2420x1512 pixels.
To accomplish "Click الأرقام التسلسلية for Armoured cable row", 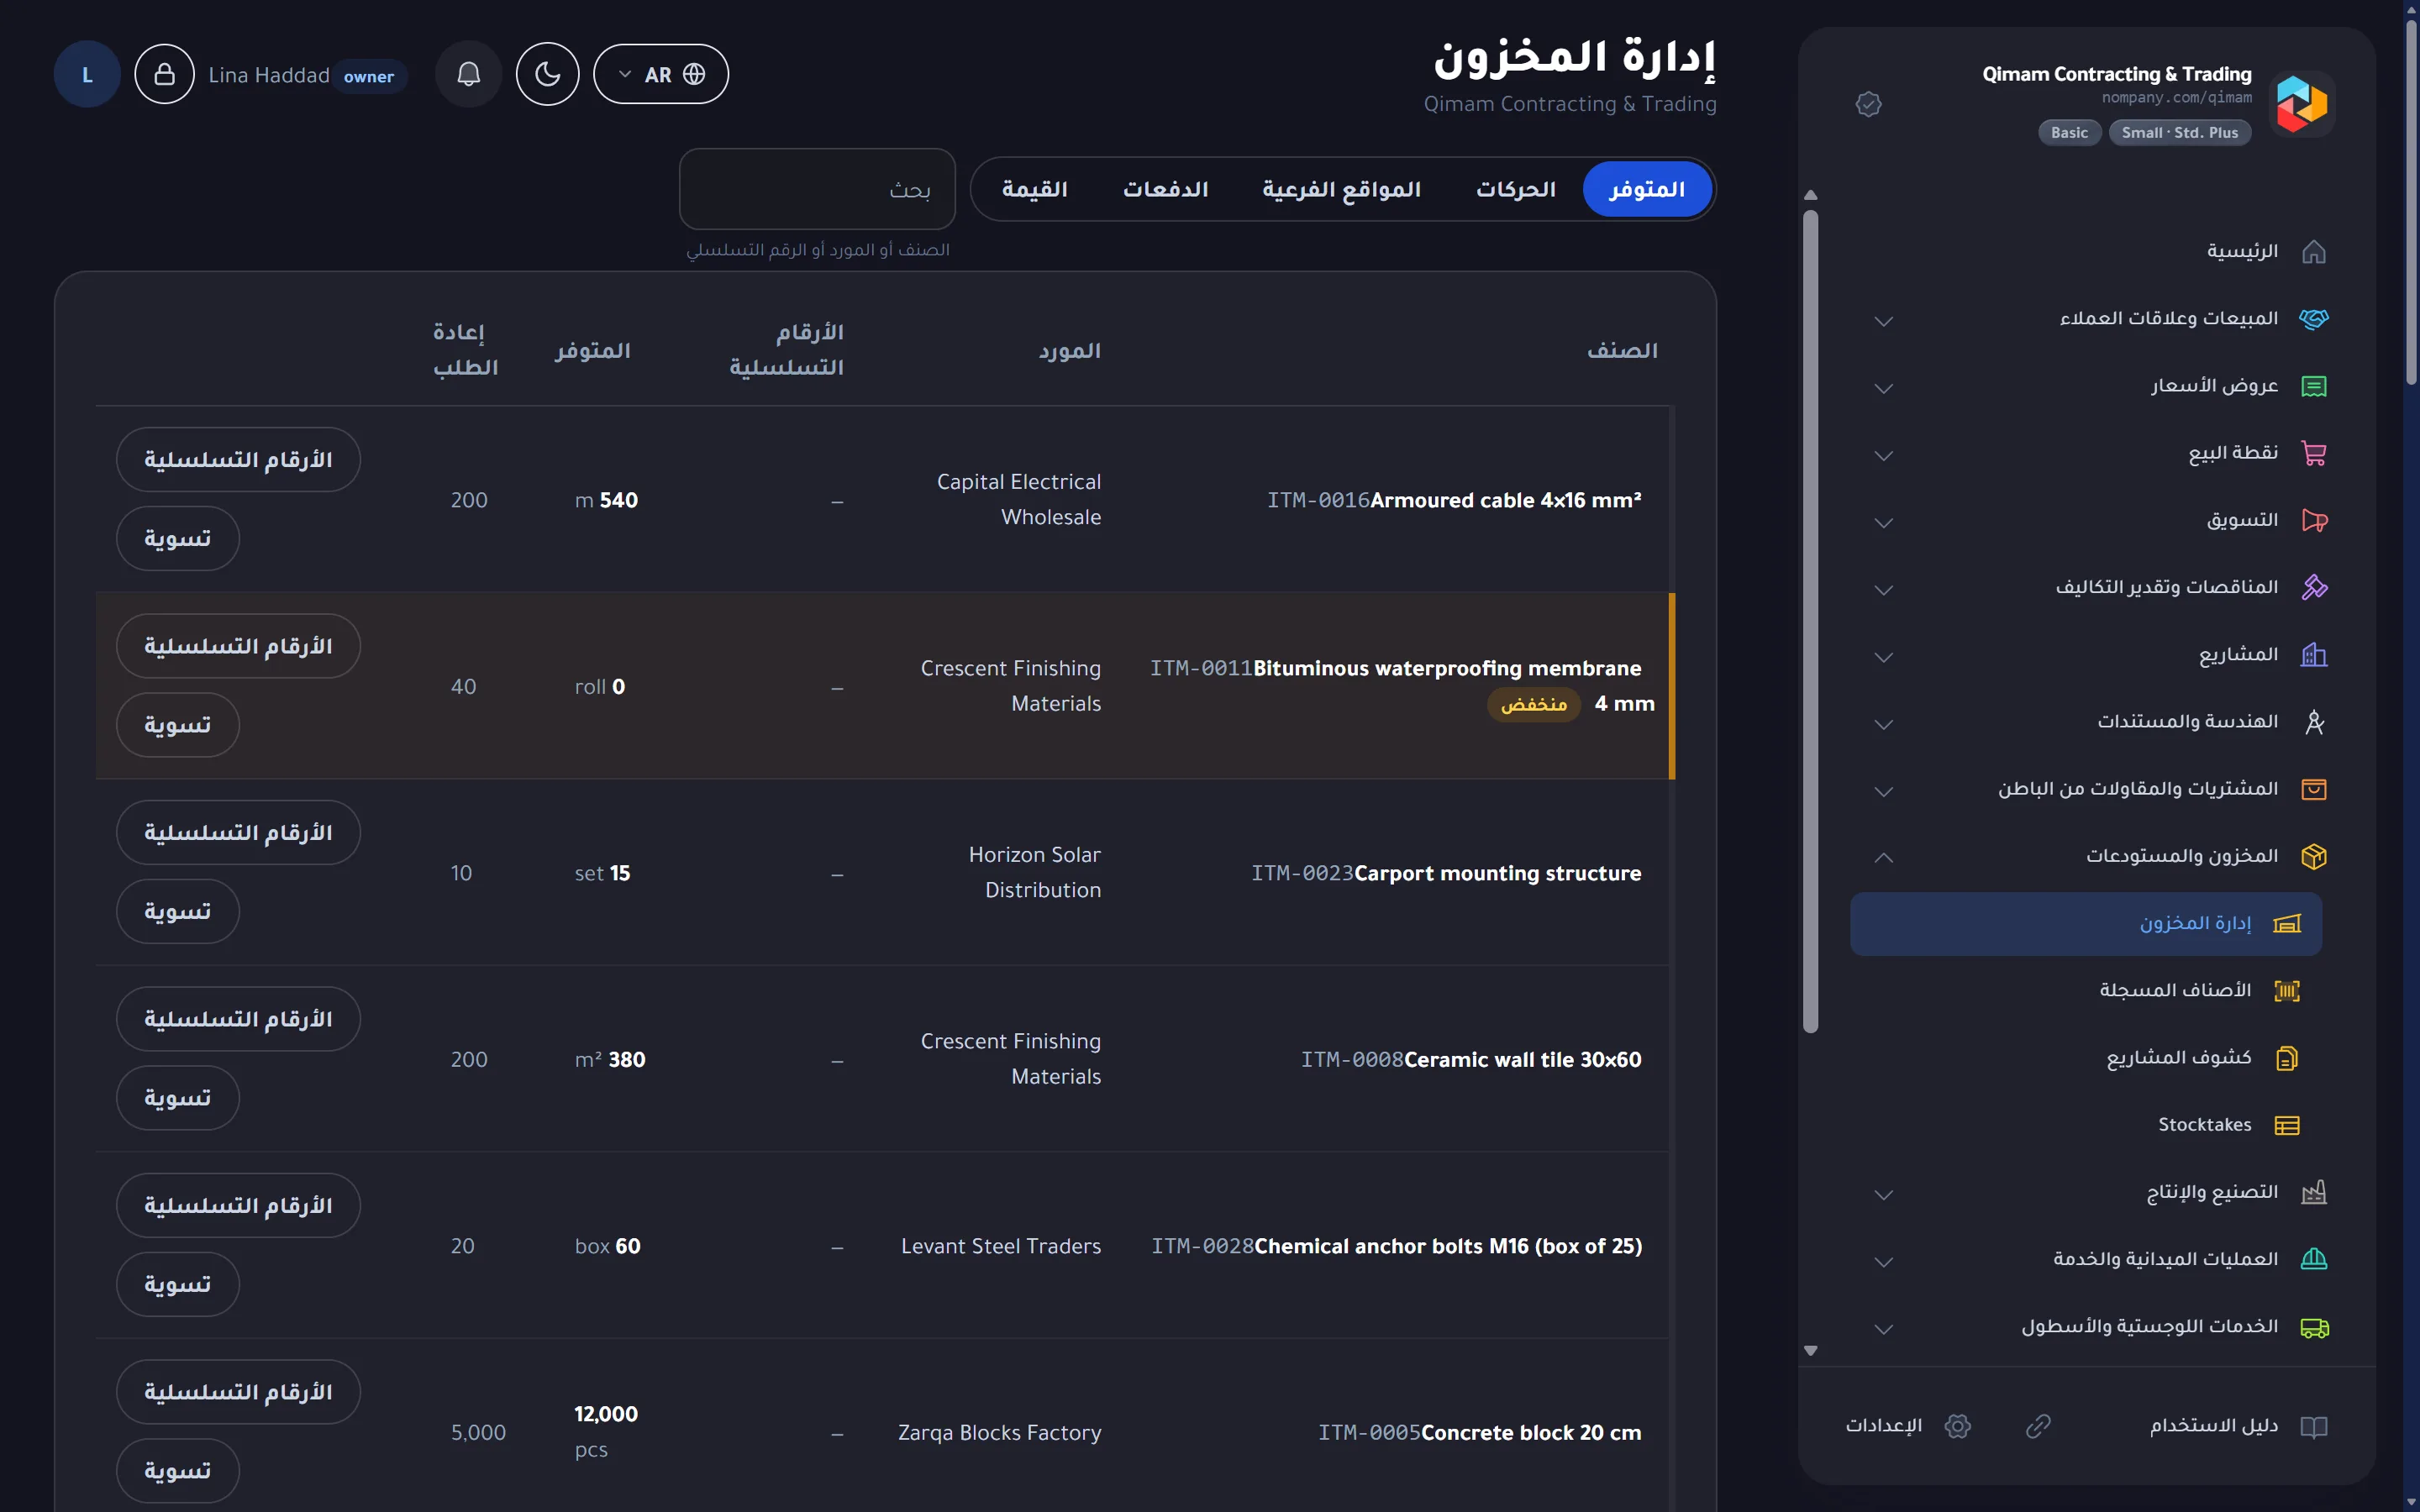I will coord(238,459).
